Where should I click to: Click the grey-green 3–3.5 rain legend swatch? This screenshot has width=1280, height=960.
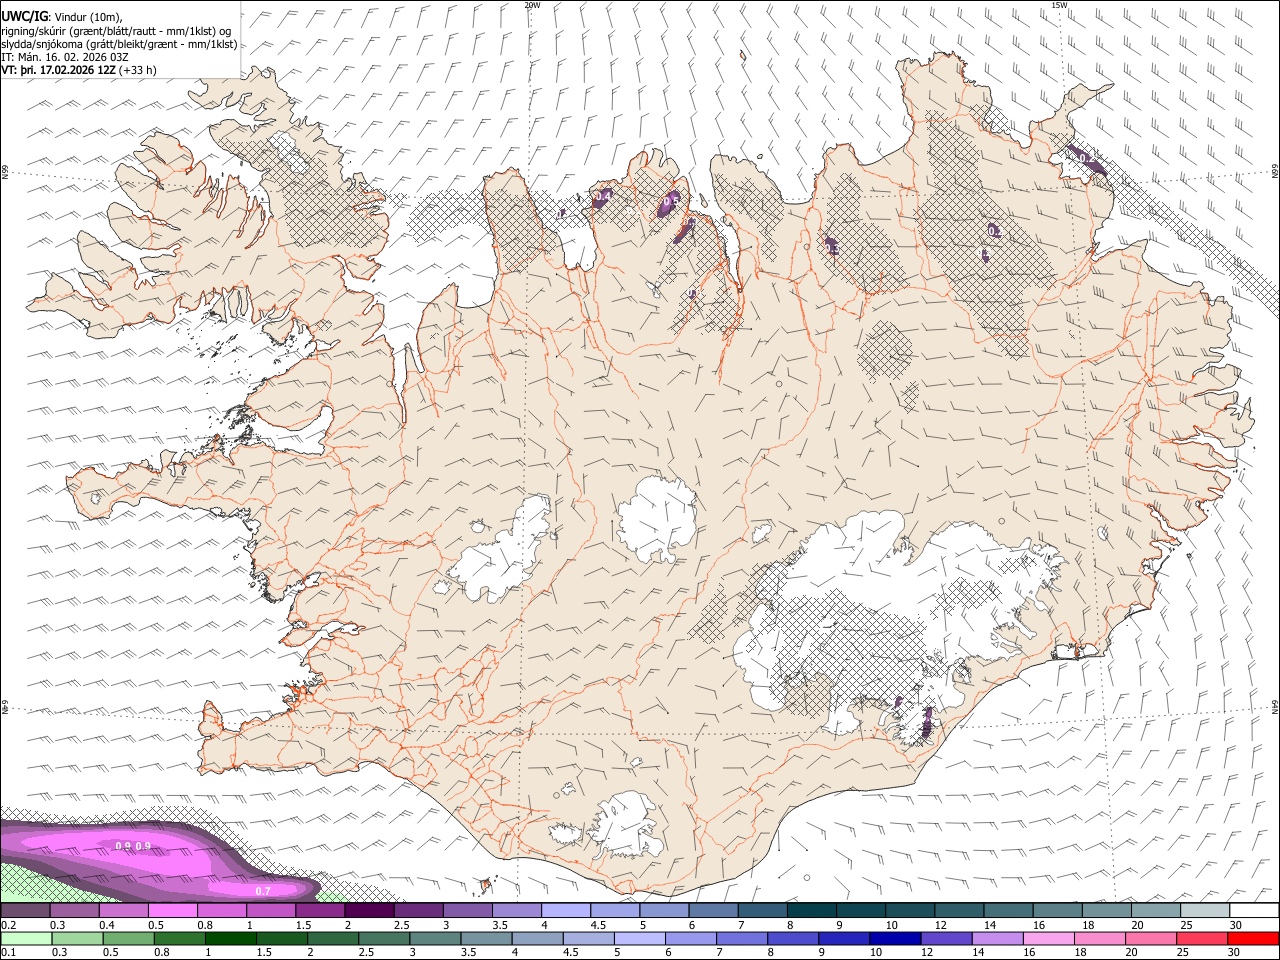click(x=434, y=938)
